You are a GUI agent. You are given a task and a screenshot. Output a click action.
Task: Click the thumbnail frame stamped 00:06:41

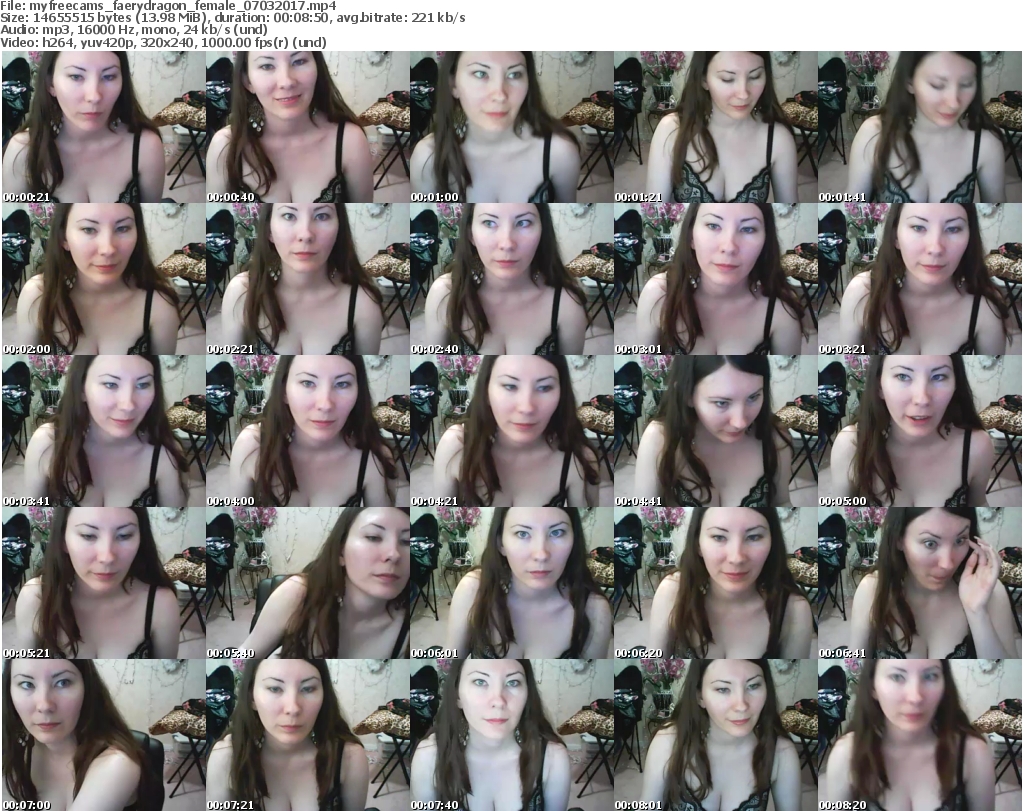coord(920,583)
